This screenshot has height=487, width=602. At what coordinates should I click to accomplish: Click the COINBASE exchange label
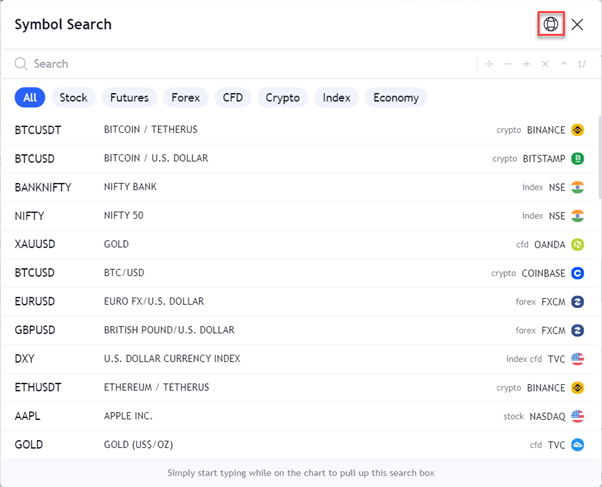pyautogui.click(x=543, y=273)
